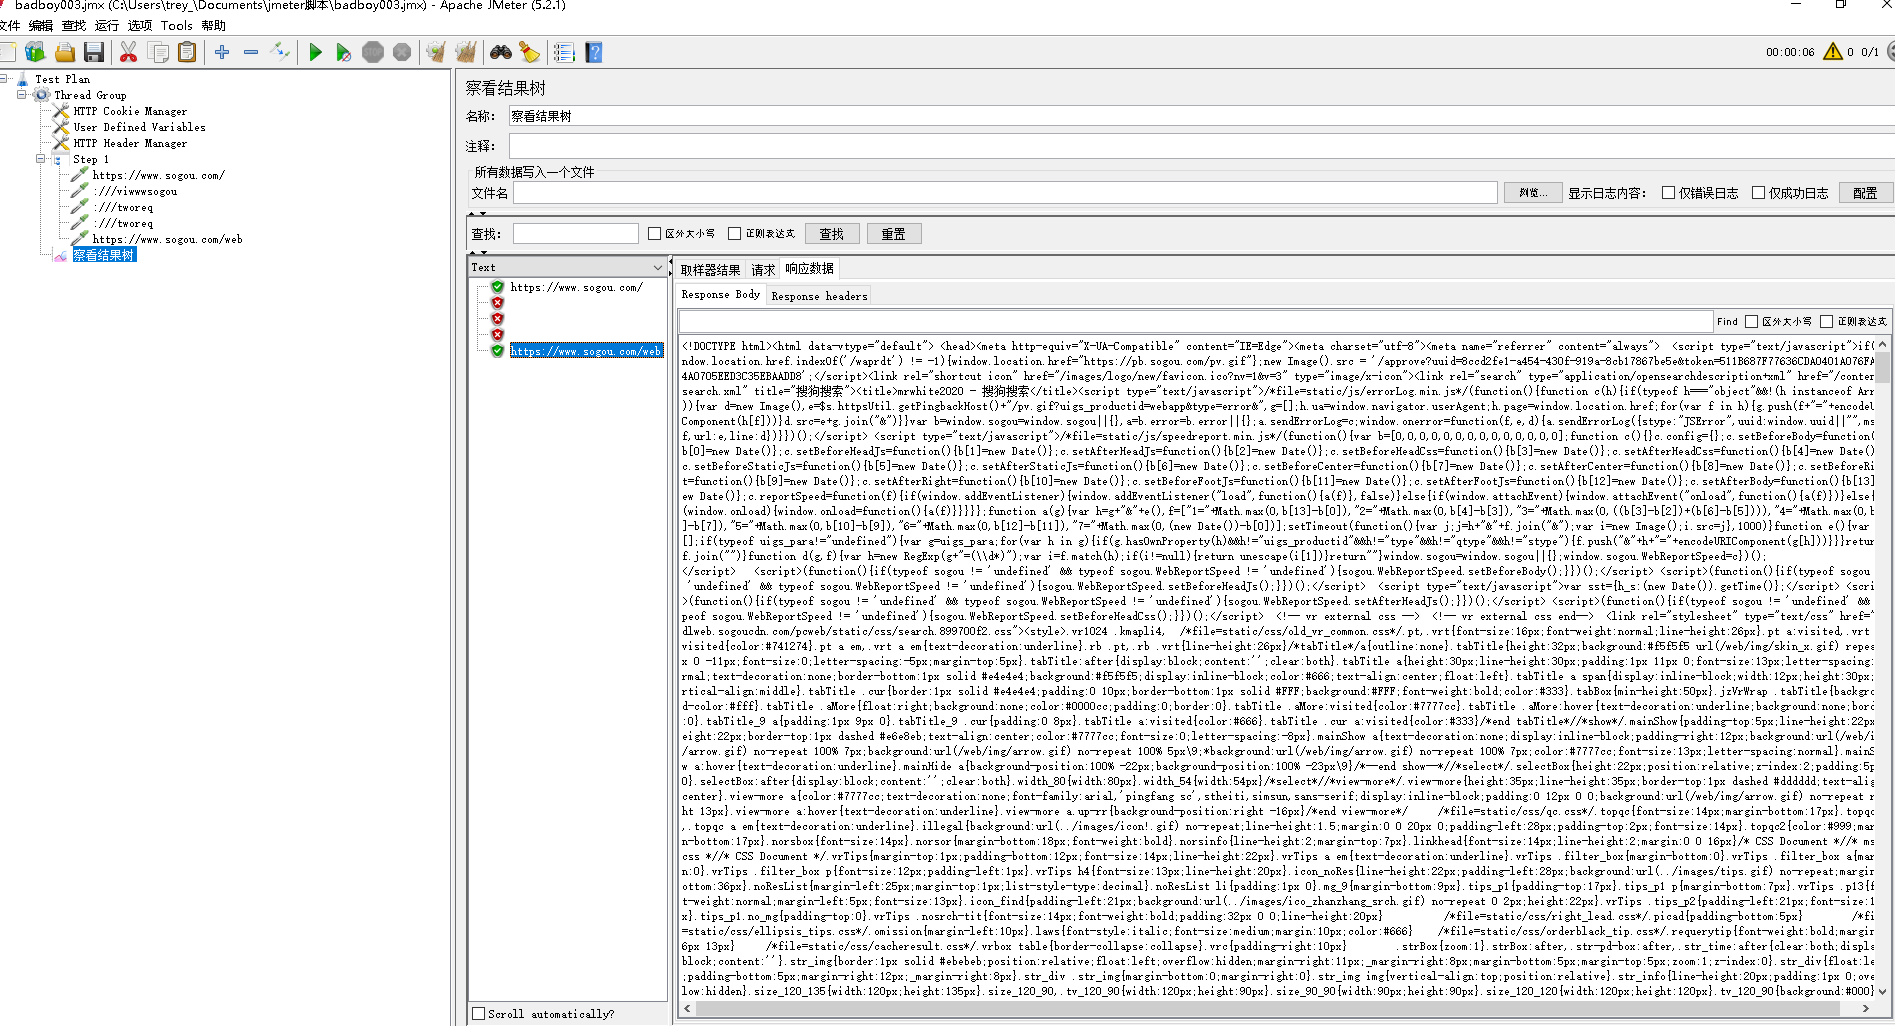
Task: Stop the running test
Action: tap(373, 52)
